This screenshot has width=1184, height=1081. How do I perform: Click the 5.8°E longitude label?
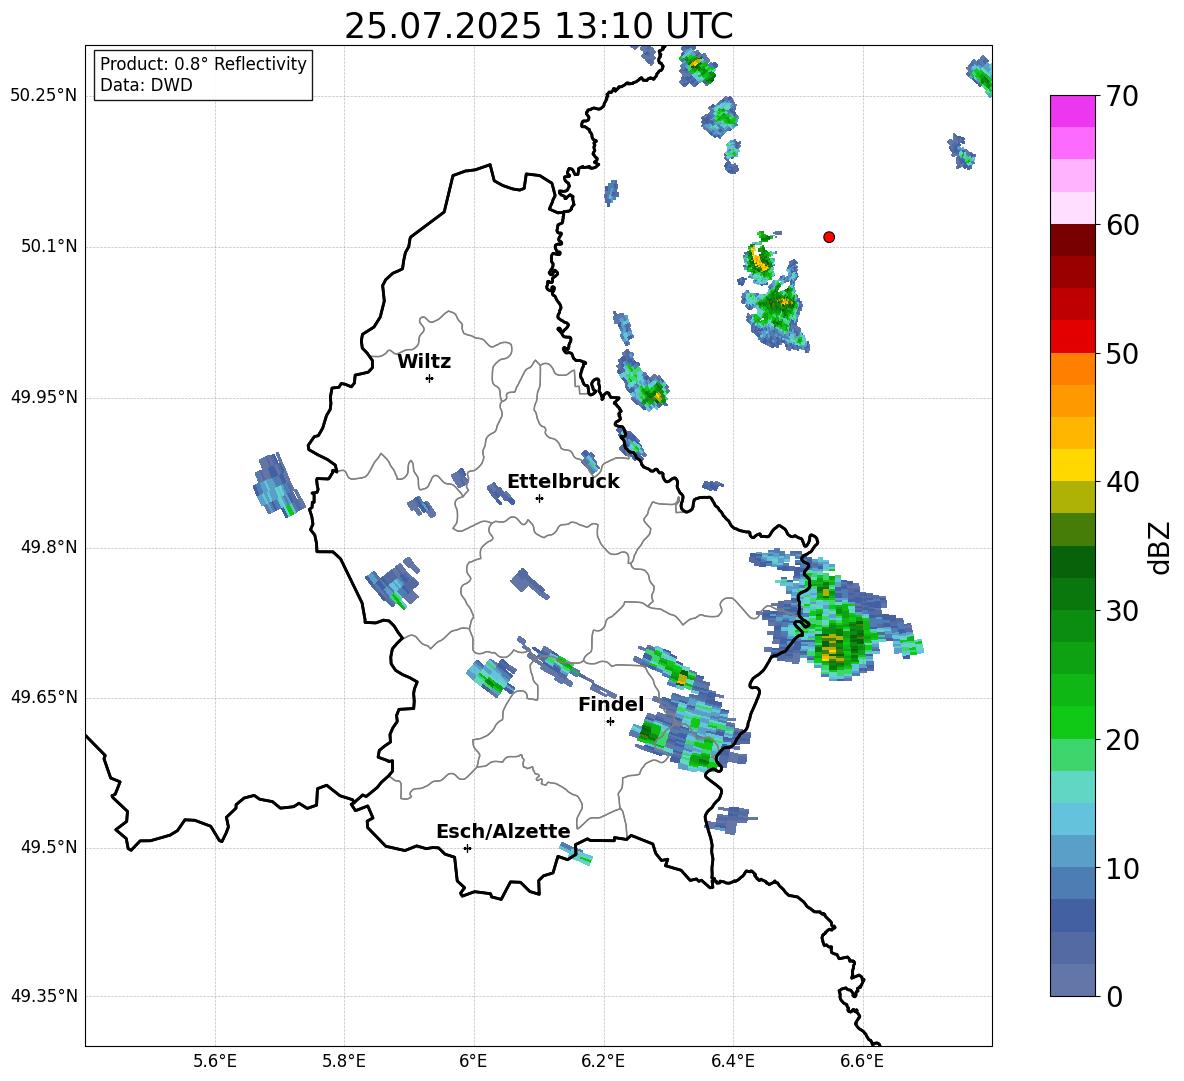click(x=344, y=1061)
